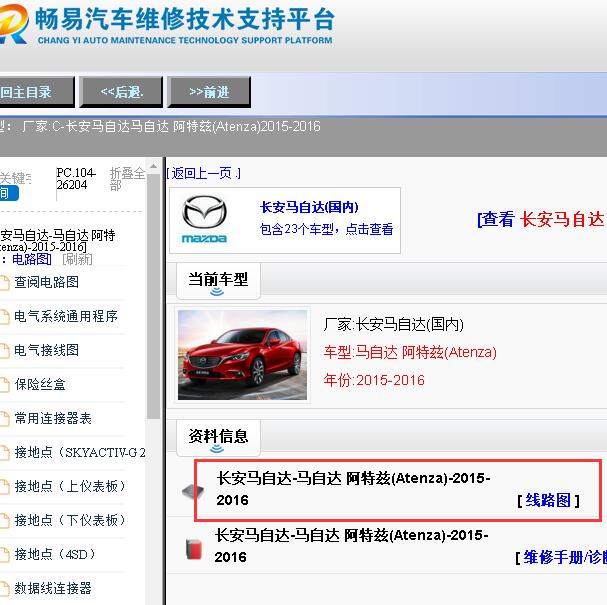Screen dimensions: 607x605
Task: Click the page icon beside 常用连接器表
Action: pyautogui.click(x=4, y=419)
